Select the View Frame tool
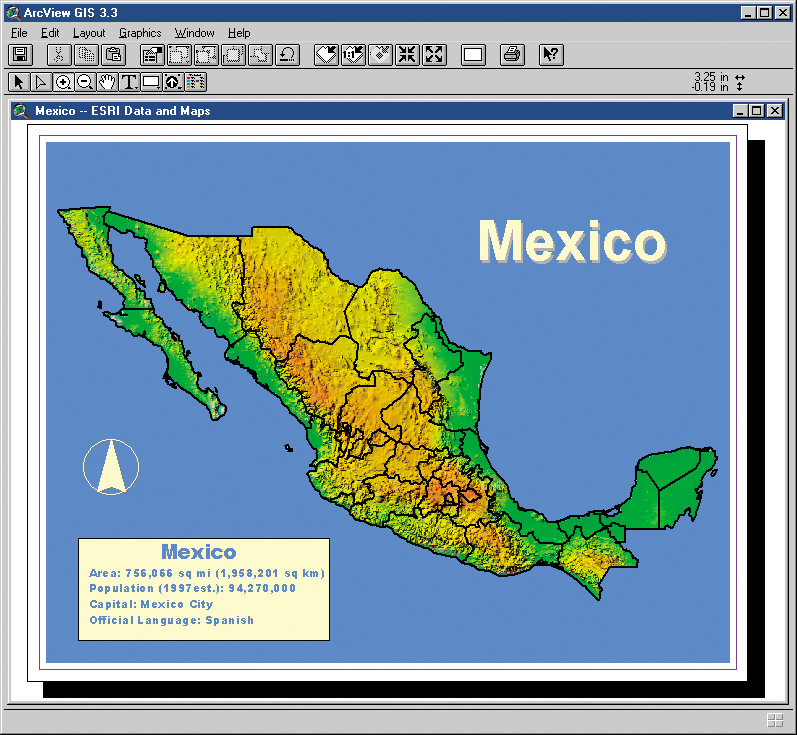 [x=173, y=82]
